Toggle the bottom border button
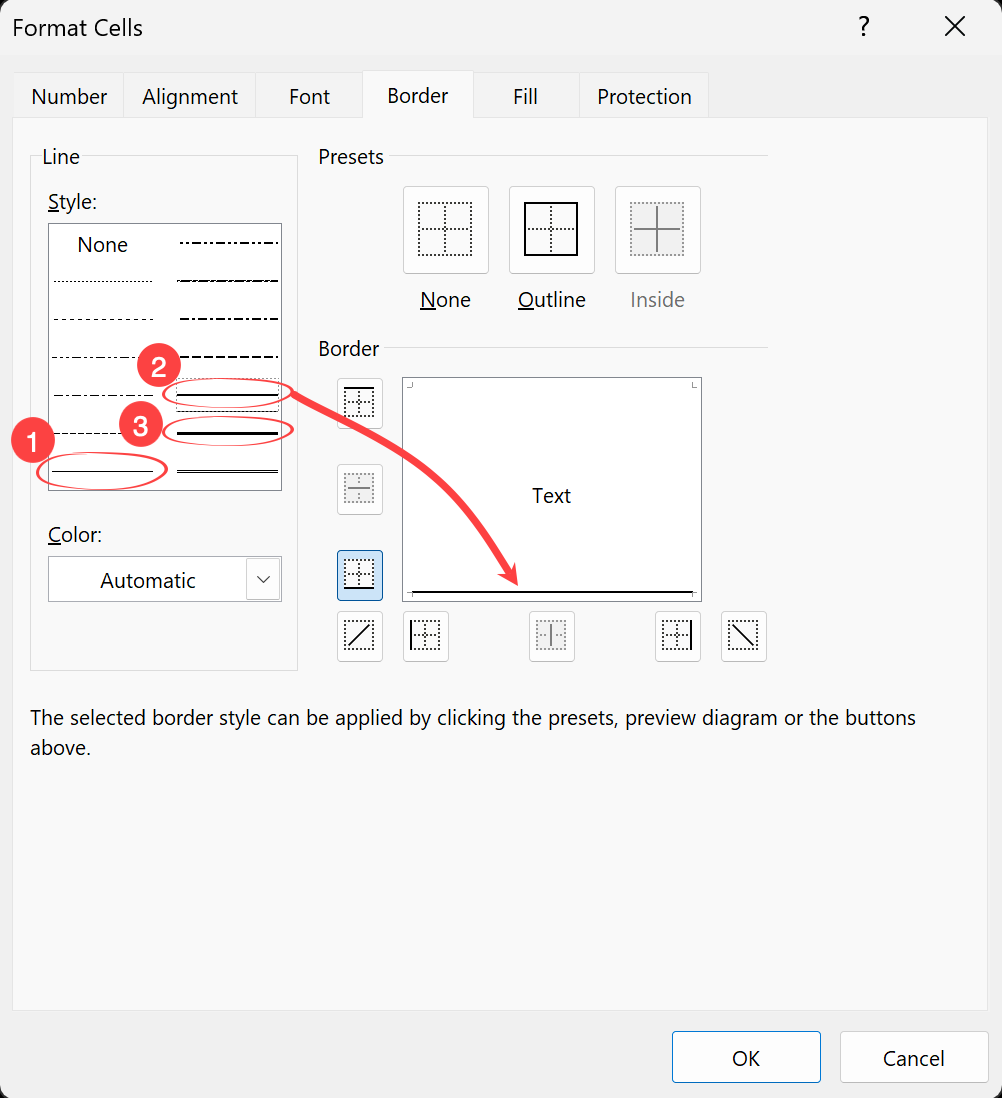 coord(360,575)
